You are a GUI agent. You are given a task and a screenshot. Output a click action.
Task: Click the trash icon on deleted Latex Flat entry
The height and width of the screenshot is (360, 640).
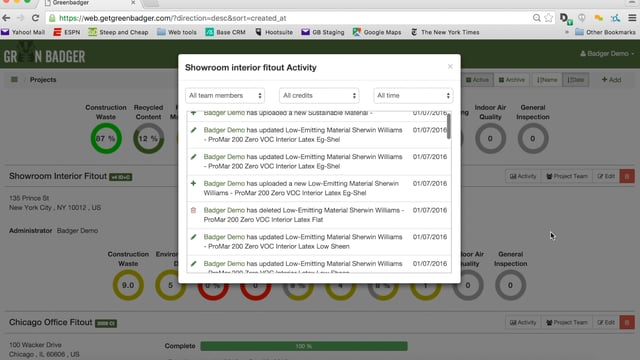[x=193, y=210]
